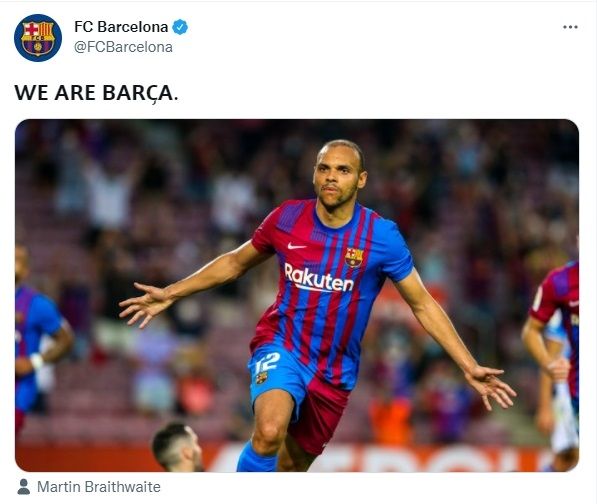The image size is (597, 504).
Task: Click the FC Barcelona display name
Action: [121, 27]
